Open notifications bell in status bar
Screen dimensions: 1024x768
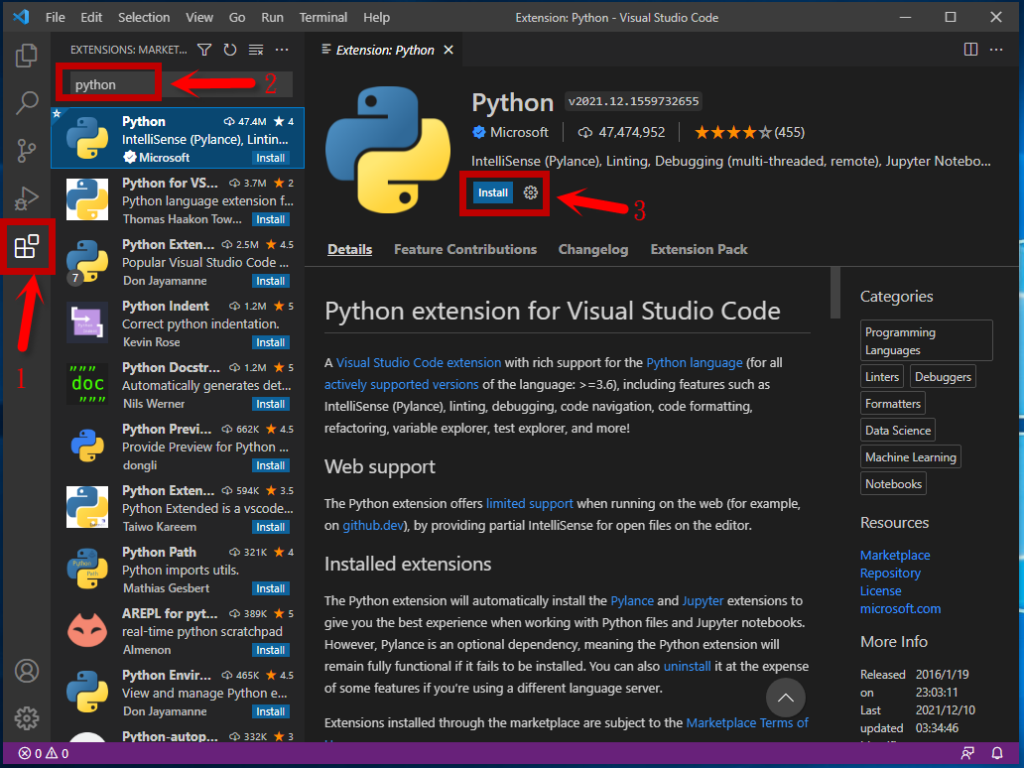click(x=997, y=754)
